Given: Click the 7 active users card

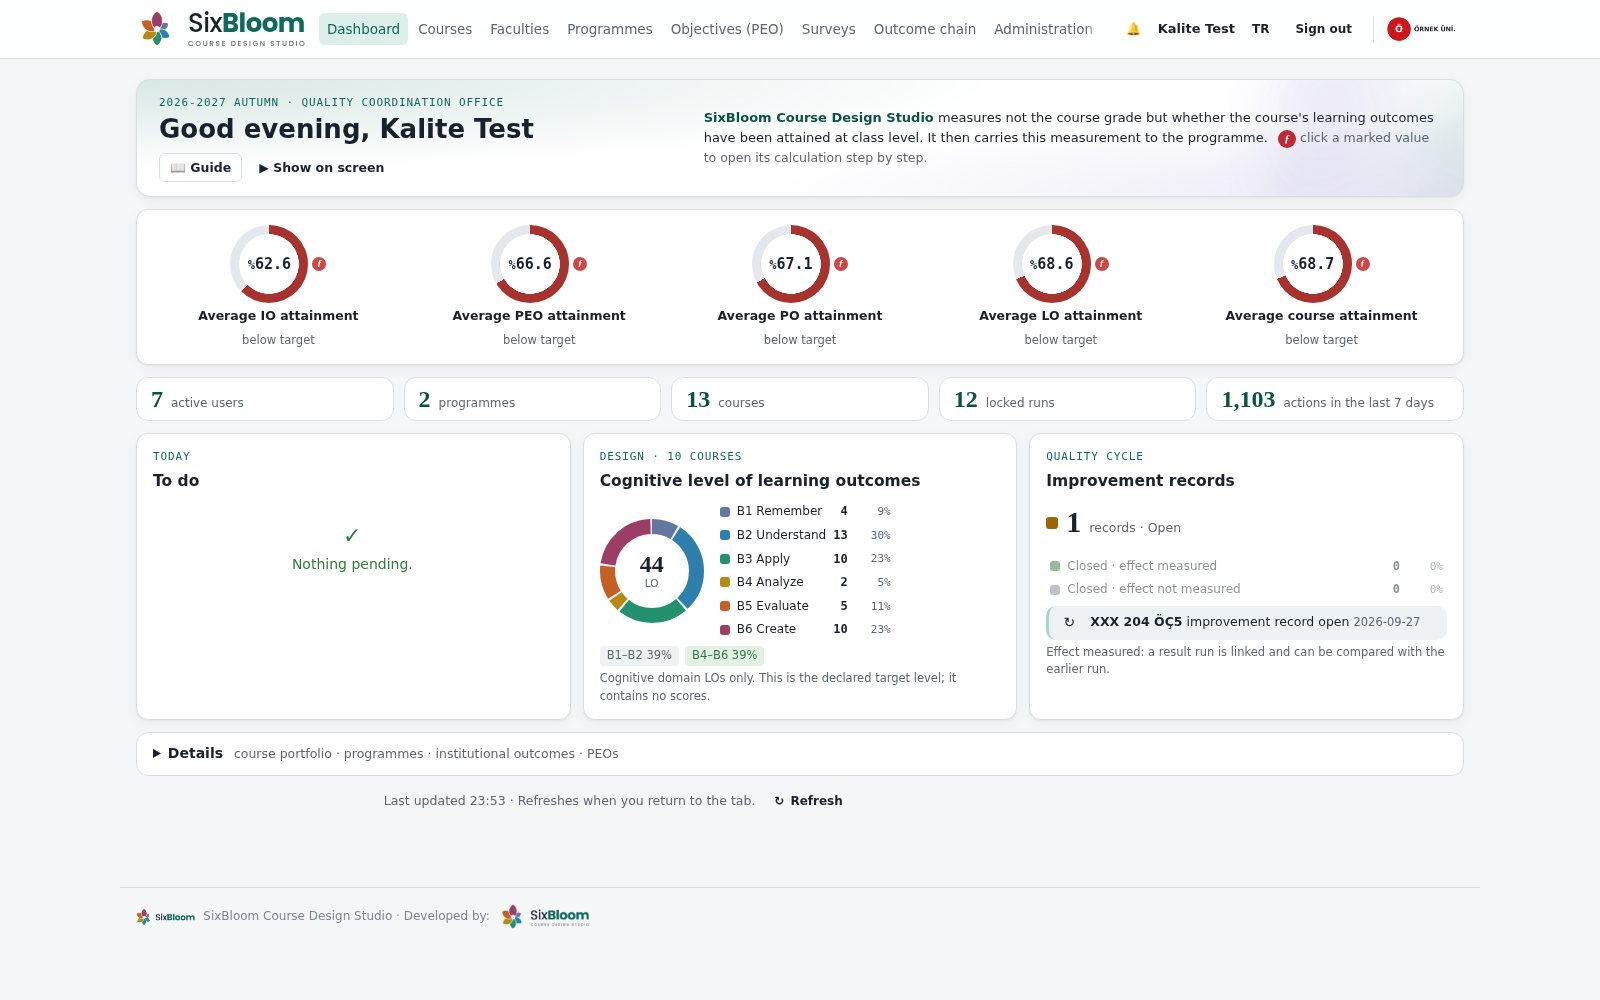Looking at the screenshot, I should (265, 399).
